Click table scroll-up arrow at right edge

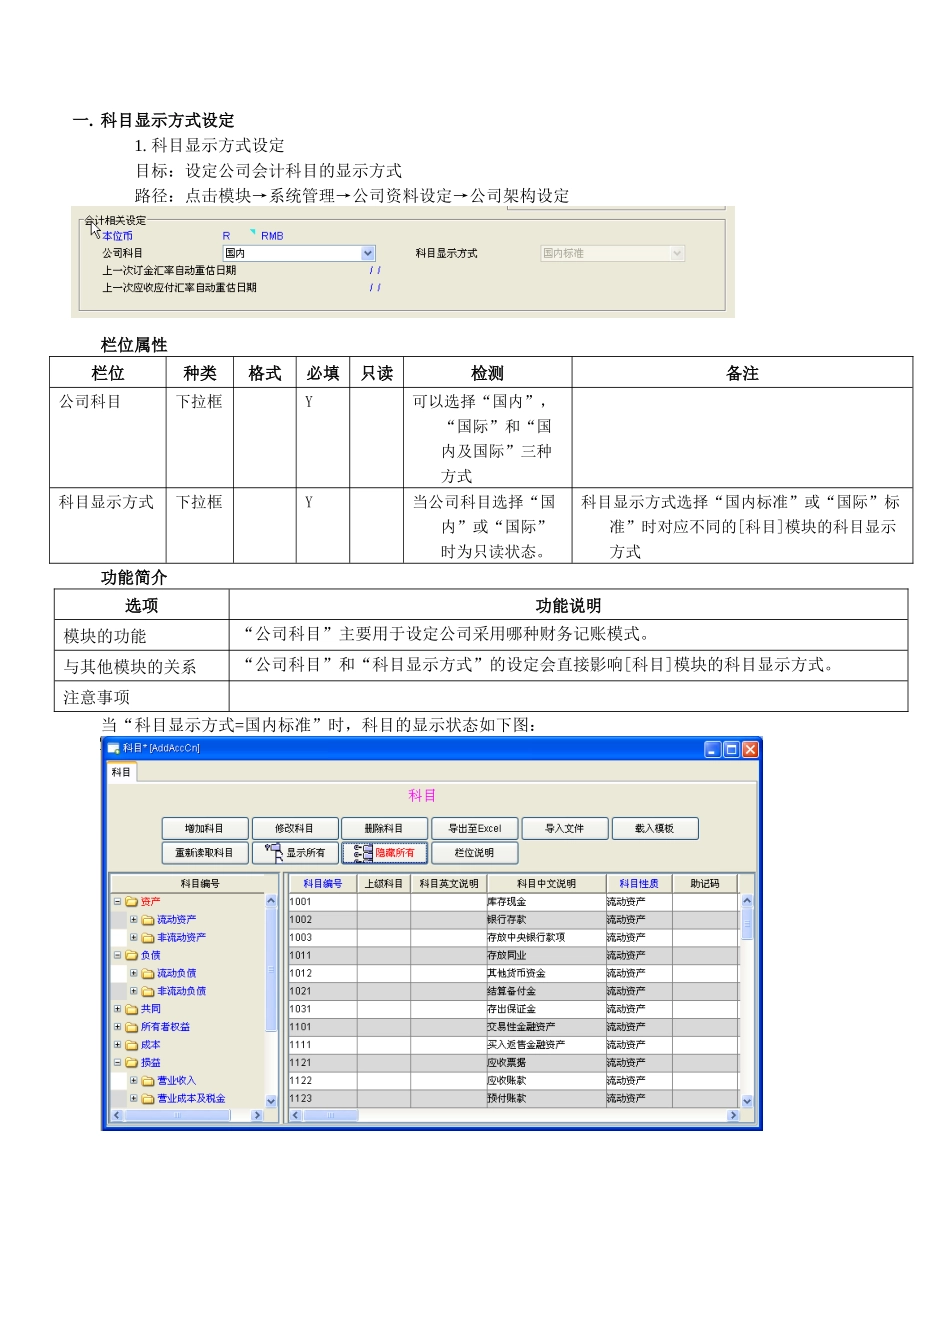tap(747, 901)
